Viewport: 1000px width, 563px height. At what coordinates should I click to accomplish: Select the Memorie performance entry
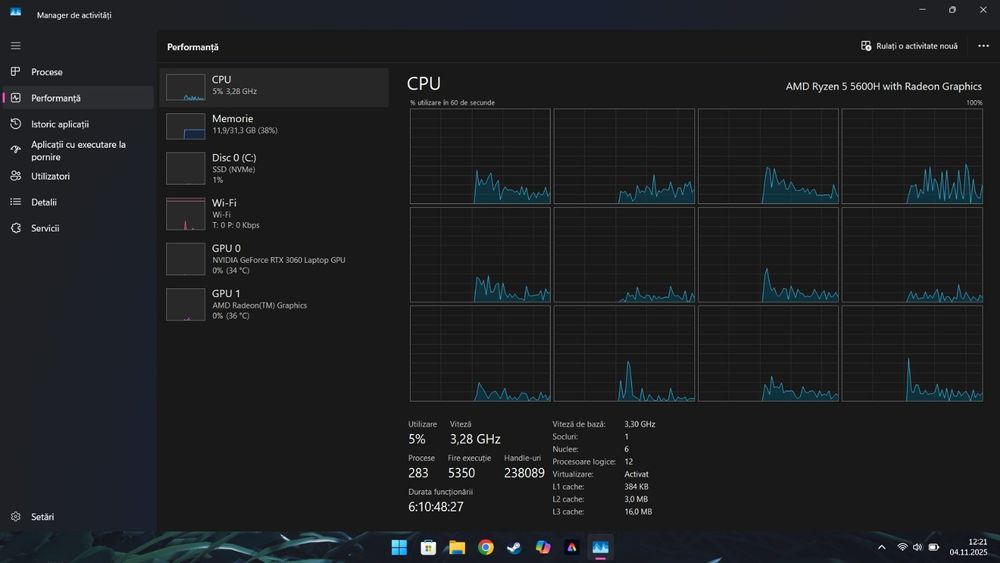tap(274, 126)
